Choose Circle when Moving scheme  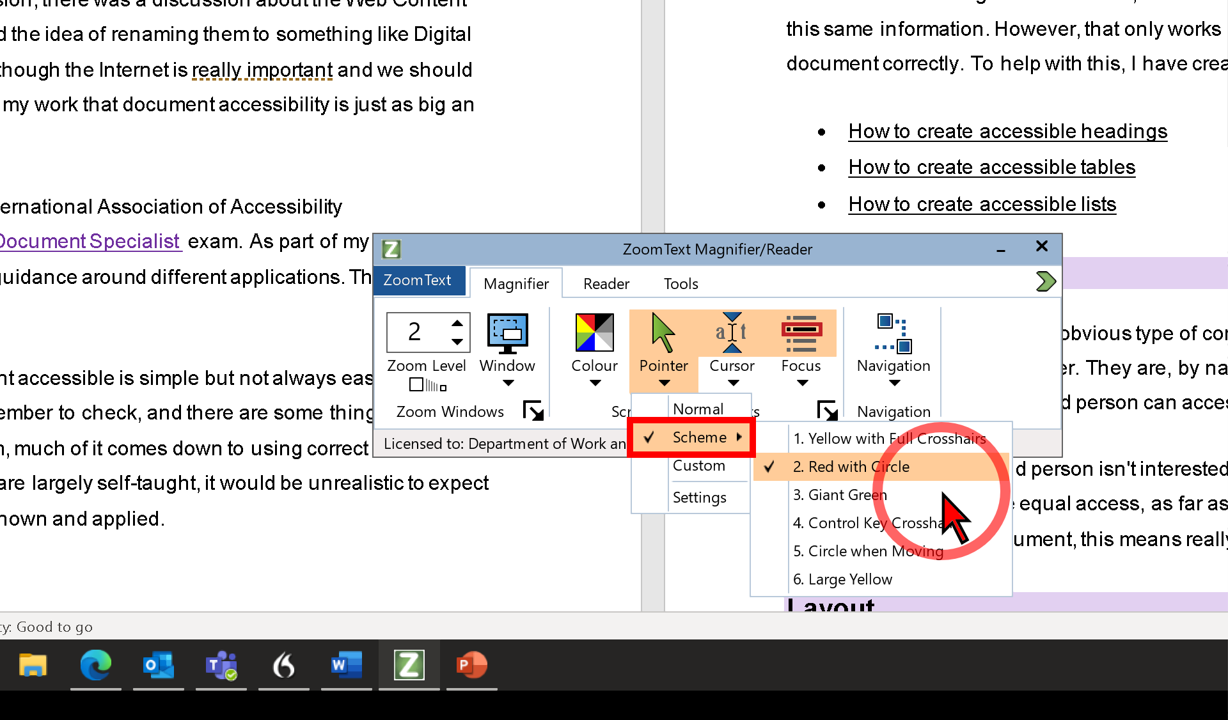881,550
